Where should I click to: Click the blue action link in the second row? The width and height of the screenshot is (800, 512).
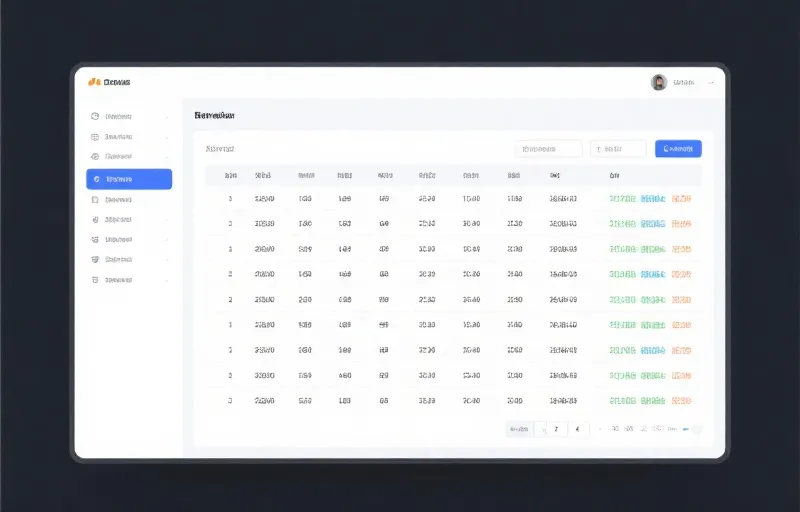[653, 224]
